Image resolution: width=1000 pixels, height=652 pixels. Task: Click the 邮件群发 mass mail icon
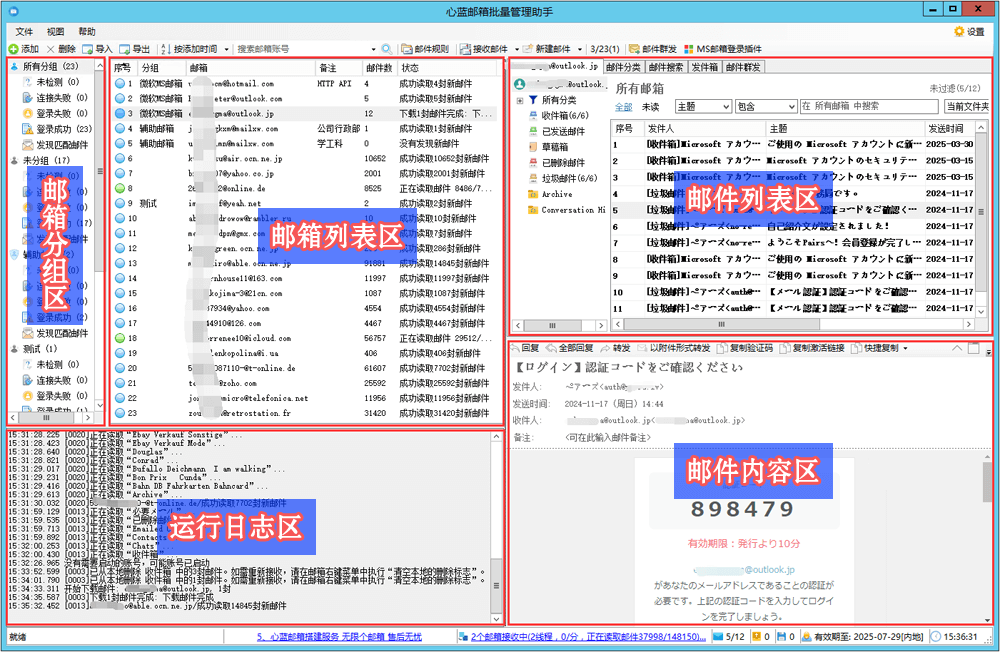tap(634, 49)
